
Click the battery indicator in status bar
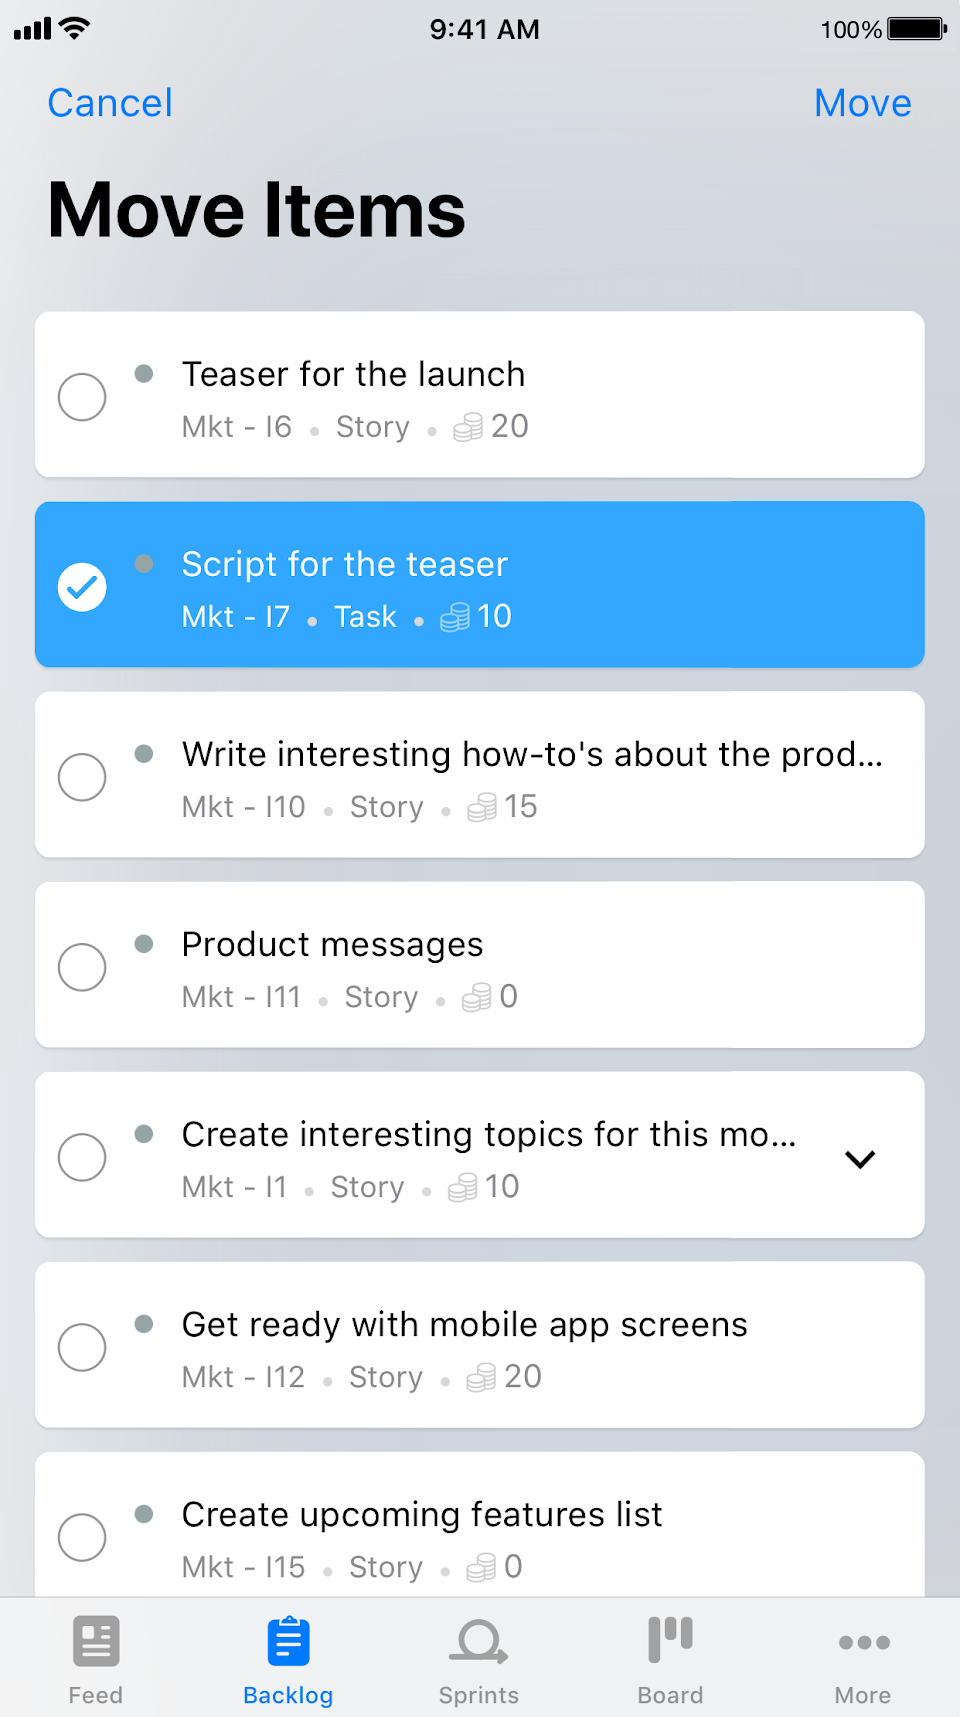coord(916,29)
